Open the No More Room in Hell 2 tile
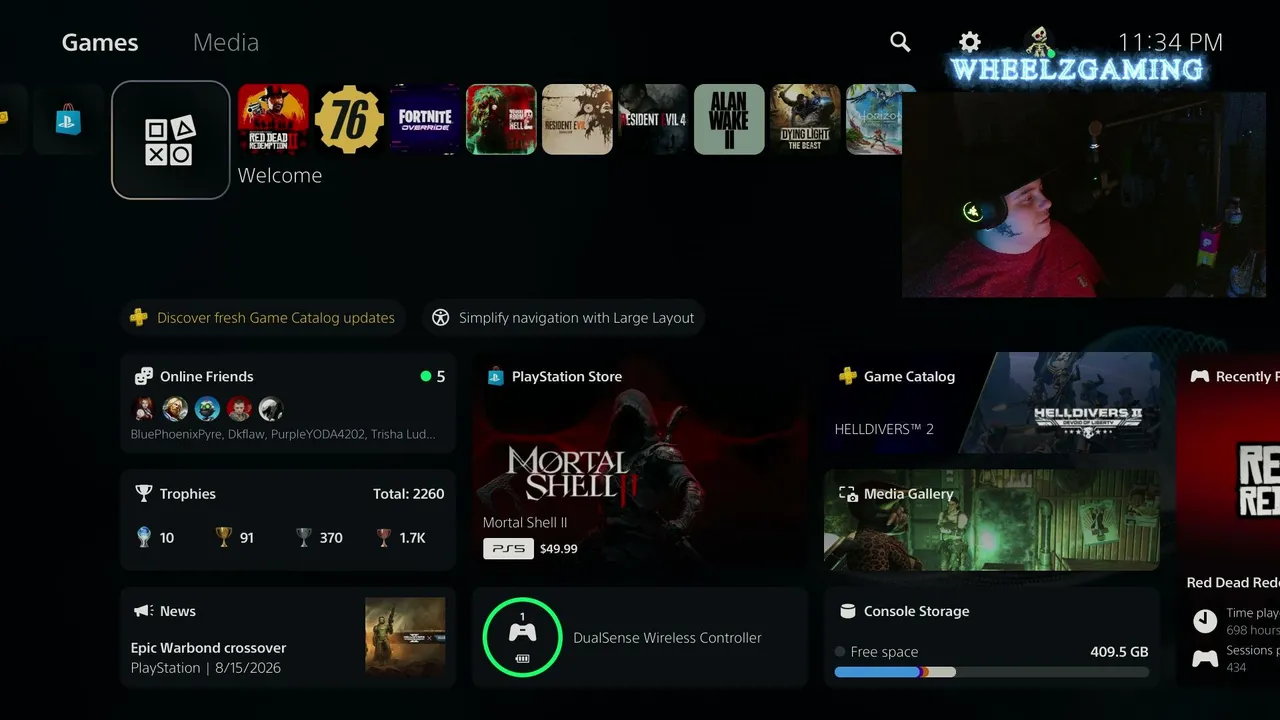1280x720 pixels. pyautogui.click(x=501, y=119)
